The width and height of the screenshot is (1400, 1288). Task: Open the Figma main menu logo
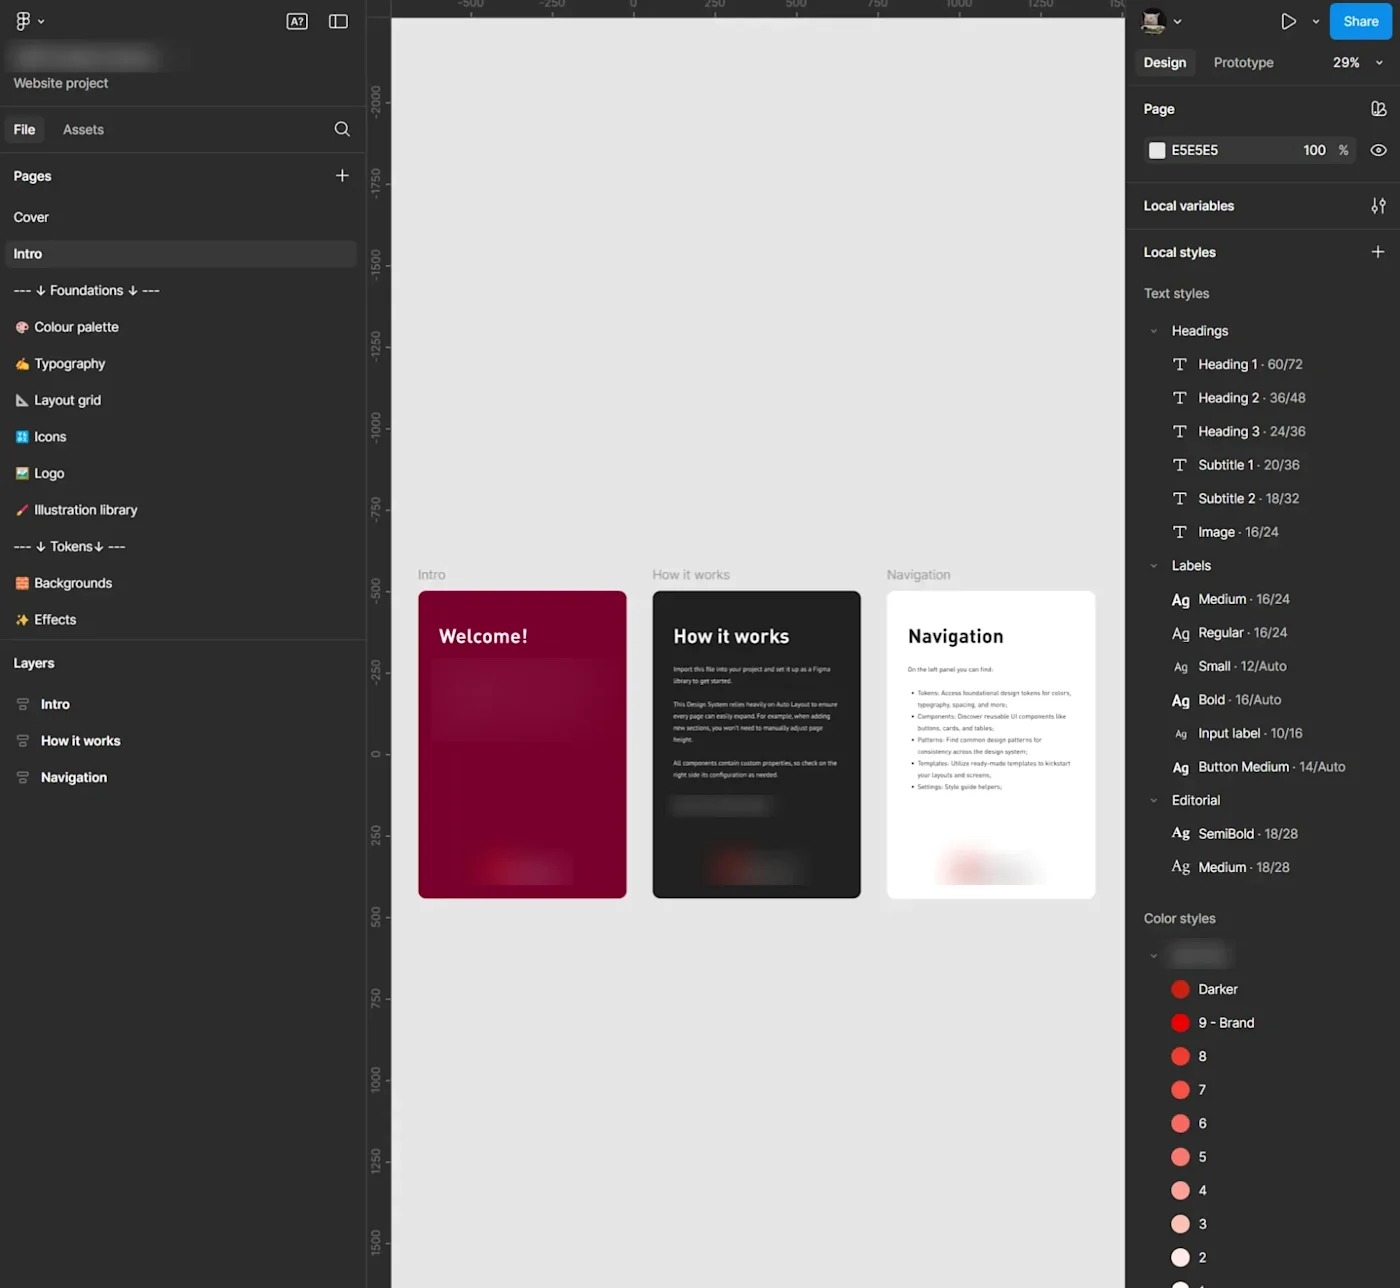23,21
